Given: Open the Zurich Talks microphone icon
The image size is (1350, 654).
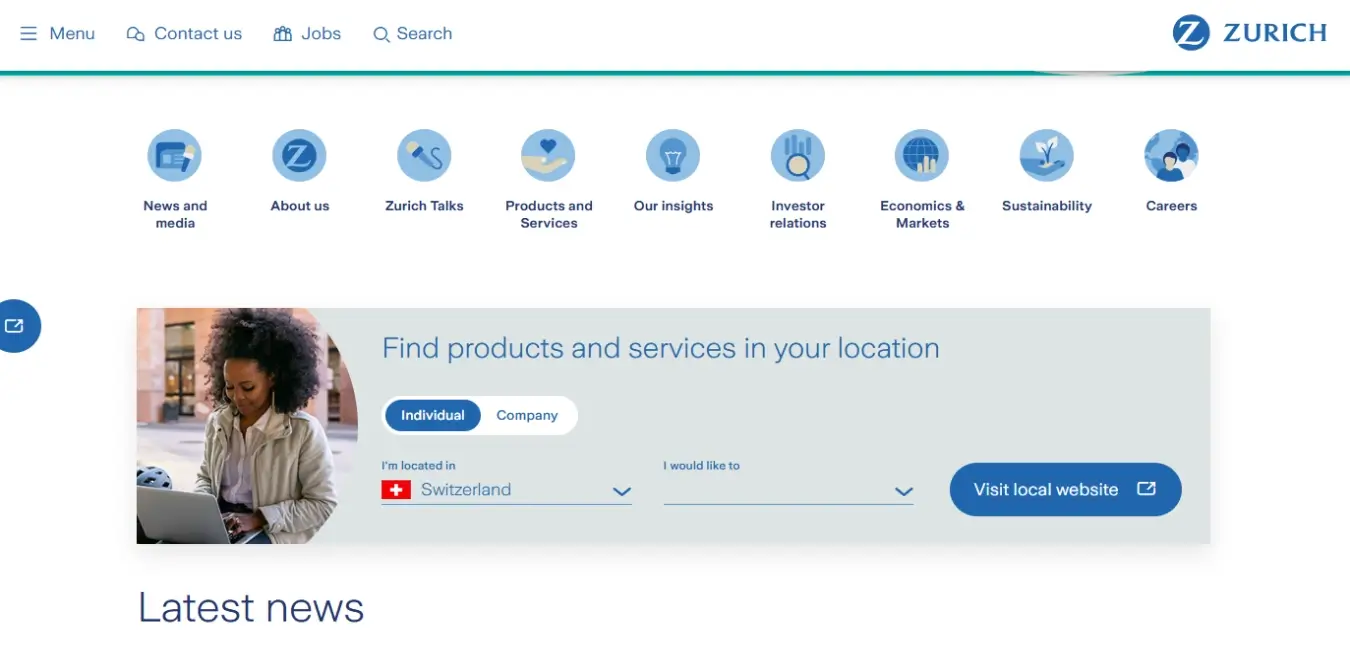Looking at the screenshot, I should [x=424, y=156].
